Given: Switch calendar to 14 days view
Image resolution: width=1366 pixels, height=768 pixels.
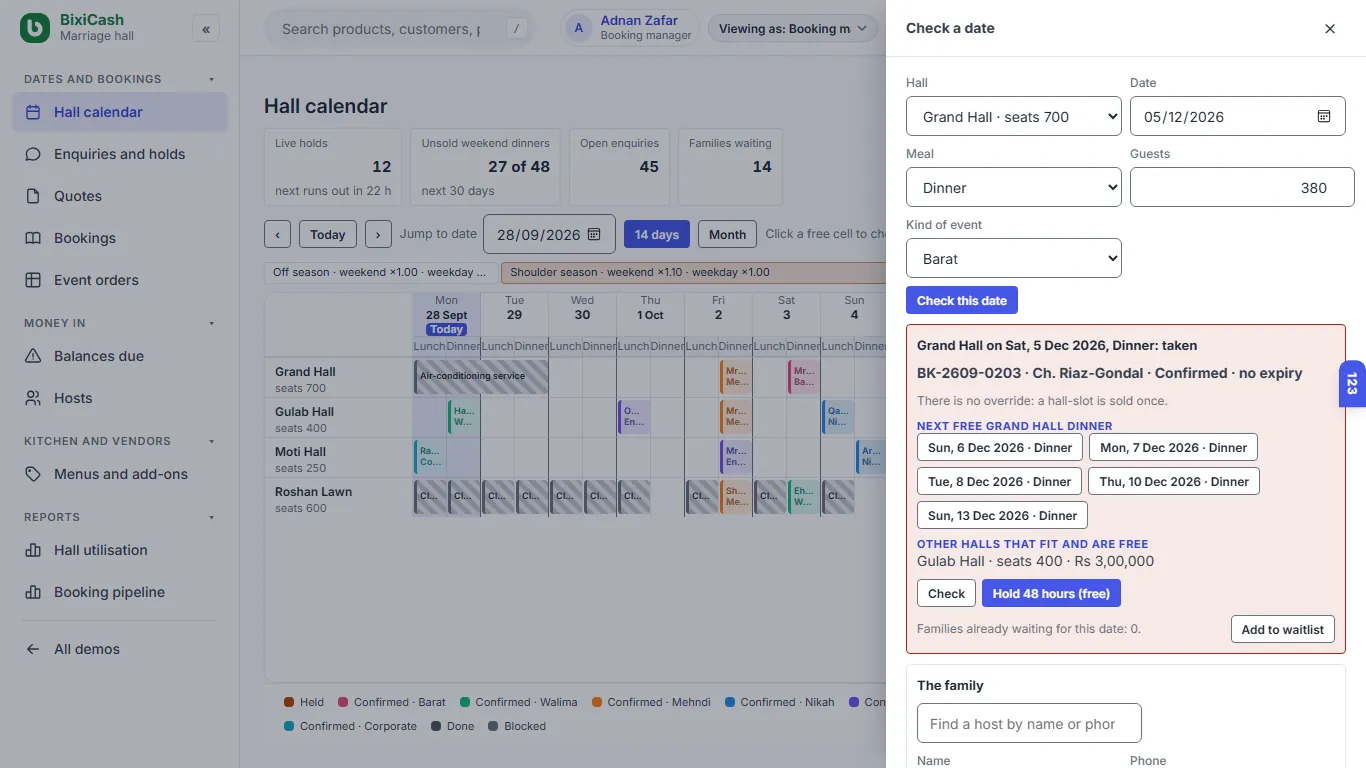Looking at the screenshot, I should click(x=657, y=234).
